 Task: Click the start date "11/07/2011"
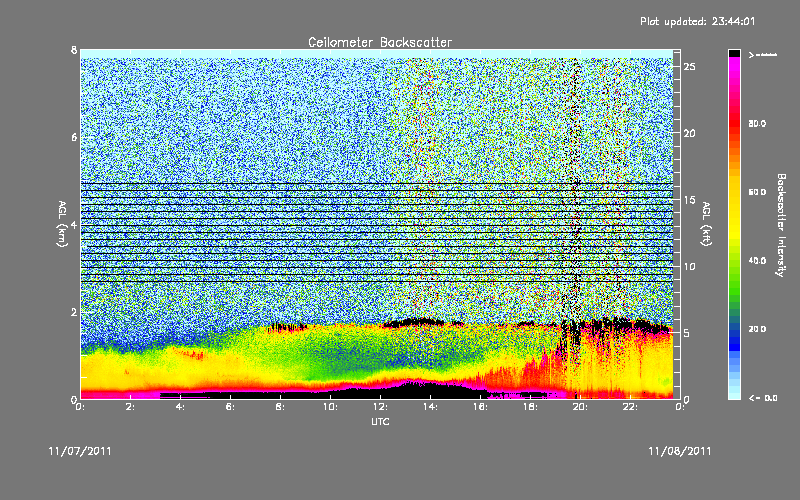(80, 451)
